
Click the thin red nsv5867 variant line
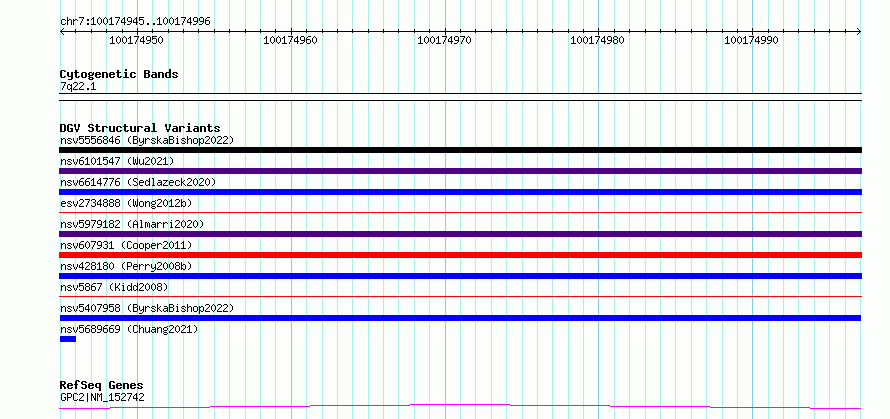click(x=460, y=296)
